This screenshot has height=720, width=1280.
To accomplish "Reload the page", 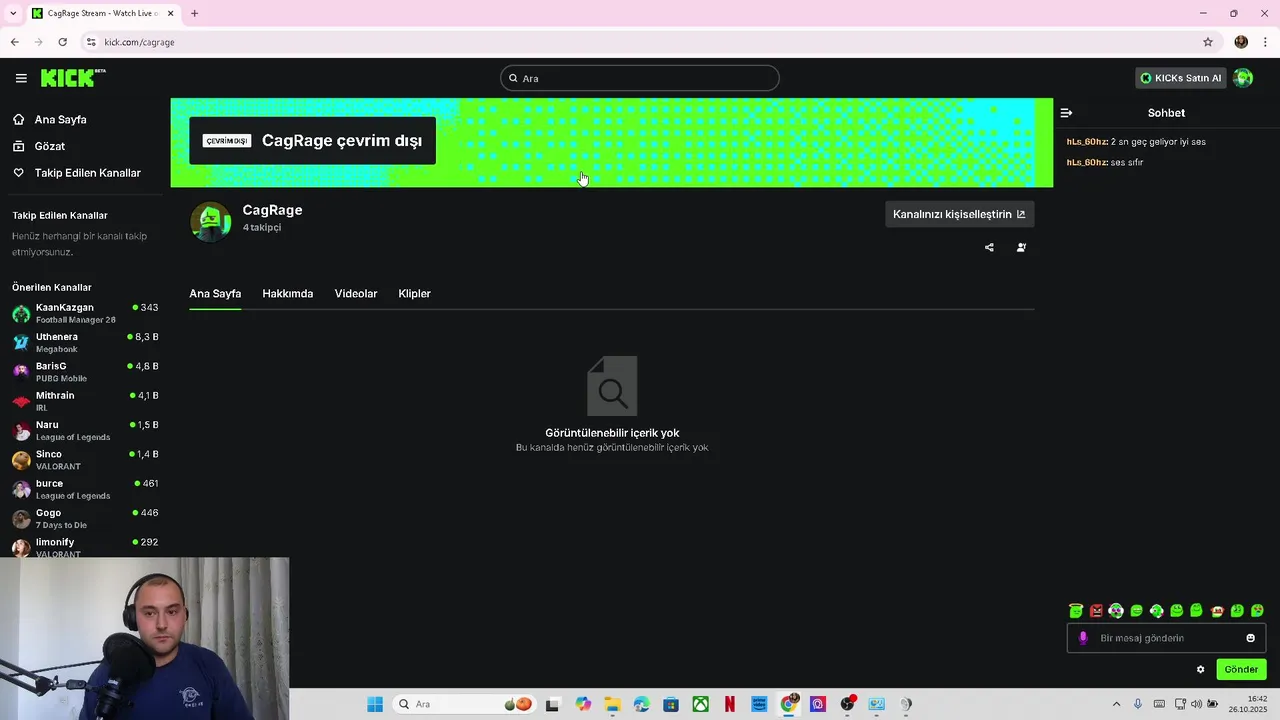I will [62, 42].
